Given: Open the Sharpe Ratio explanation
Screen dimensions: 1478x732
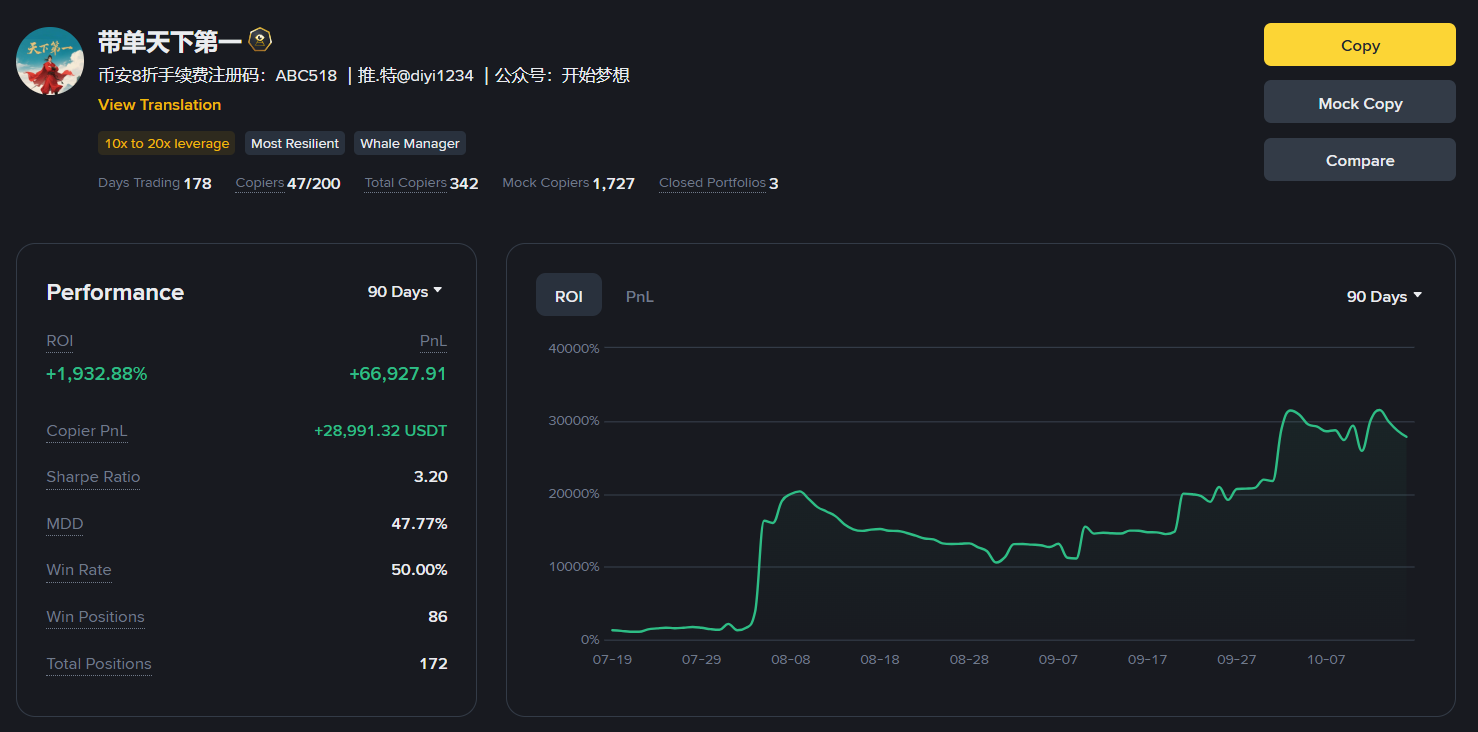Looking at the screenshot, I should point(92,477).
